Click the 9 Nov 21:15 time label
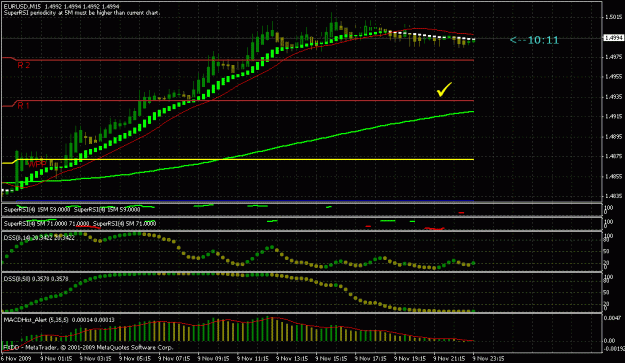The height and width of the screenshot is (363, 625). pyautogui.click(x=449, y=358)
